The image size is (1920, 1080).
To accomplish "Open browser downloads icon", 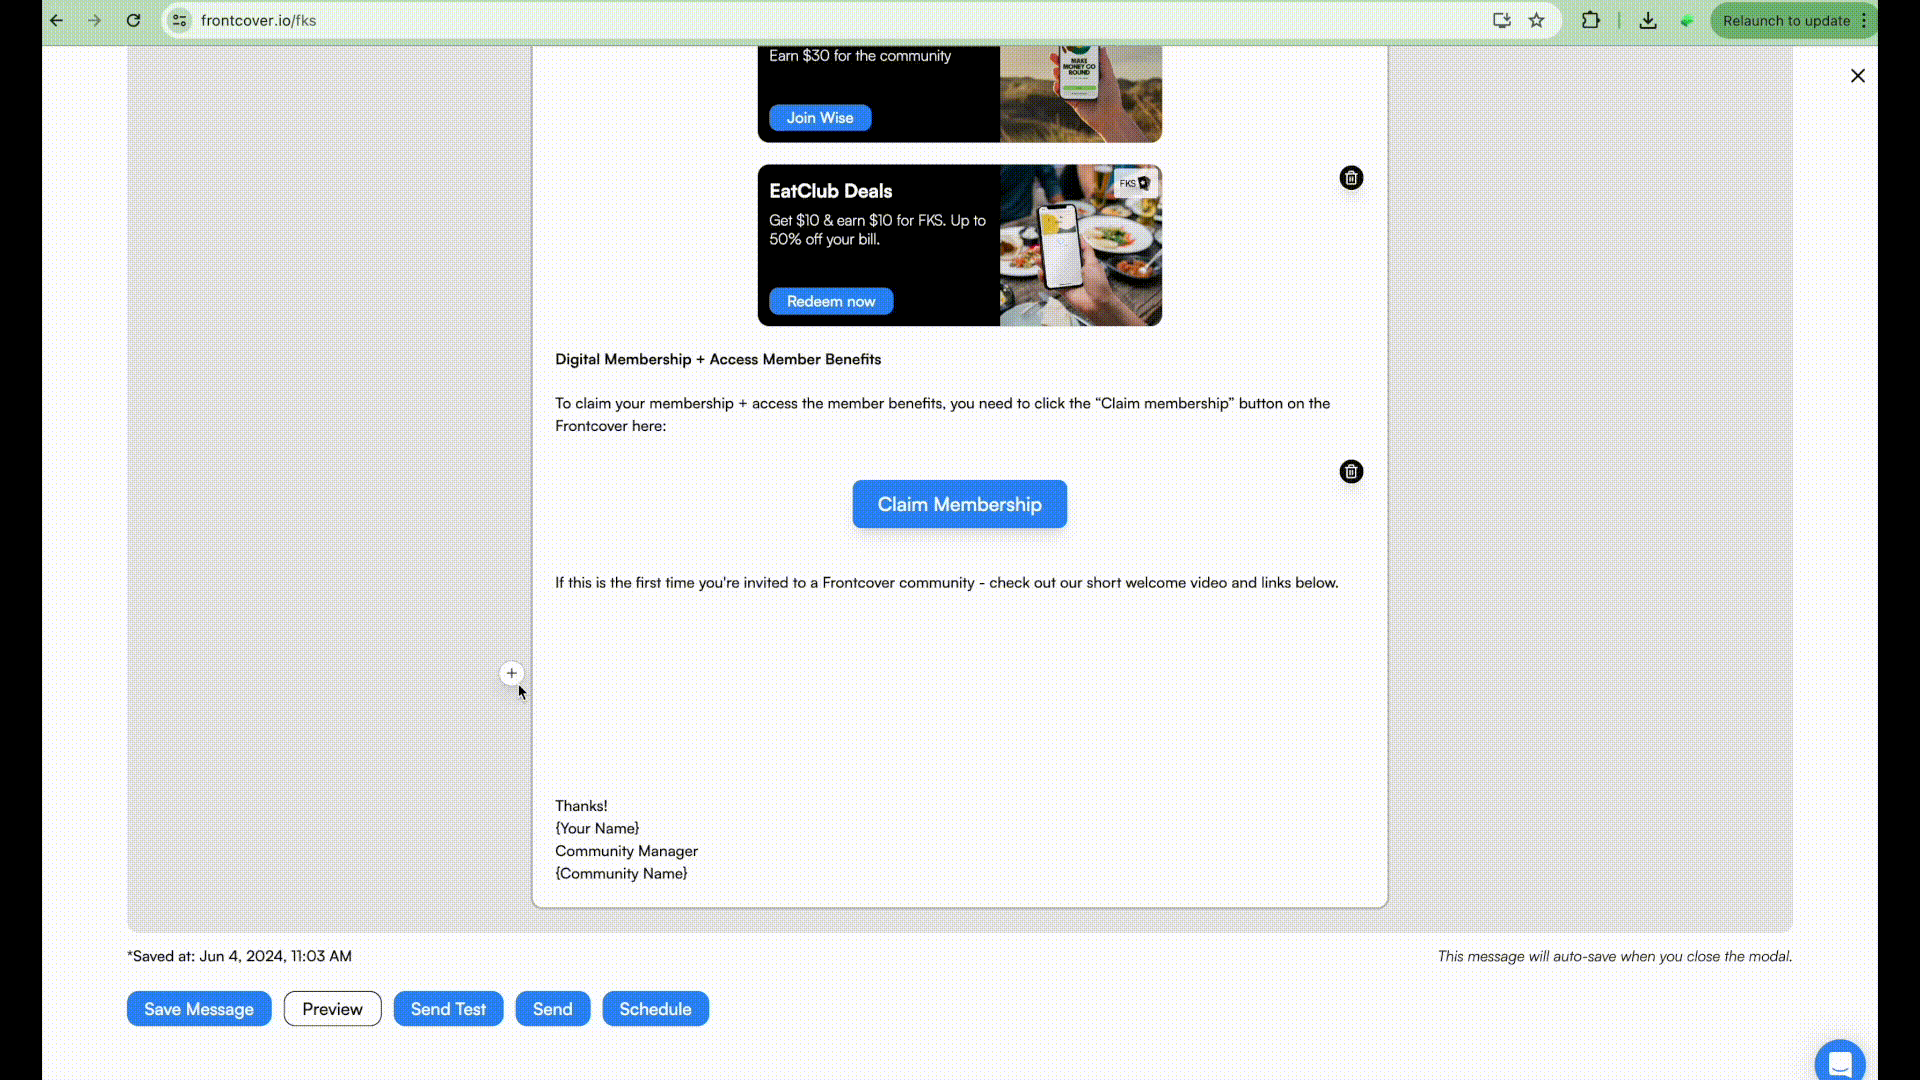I will (1648, 21).
